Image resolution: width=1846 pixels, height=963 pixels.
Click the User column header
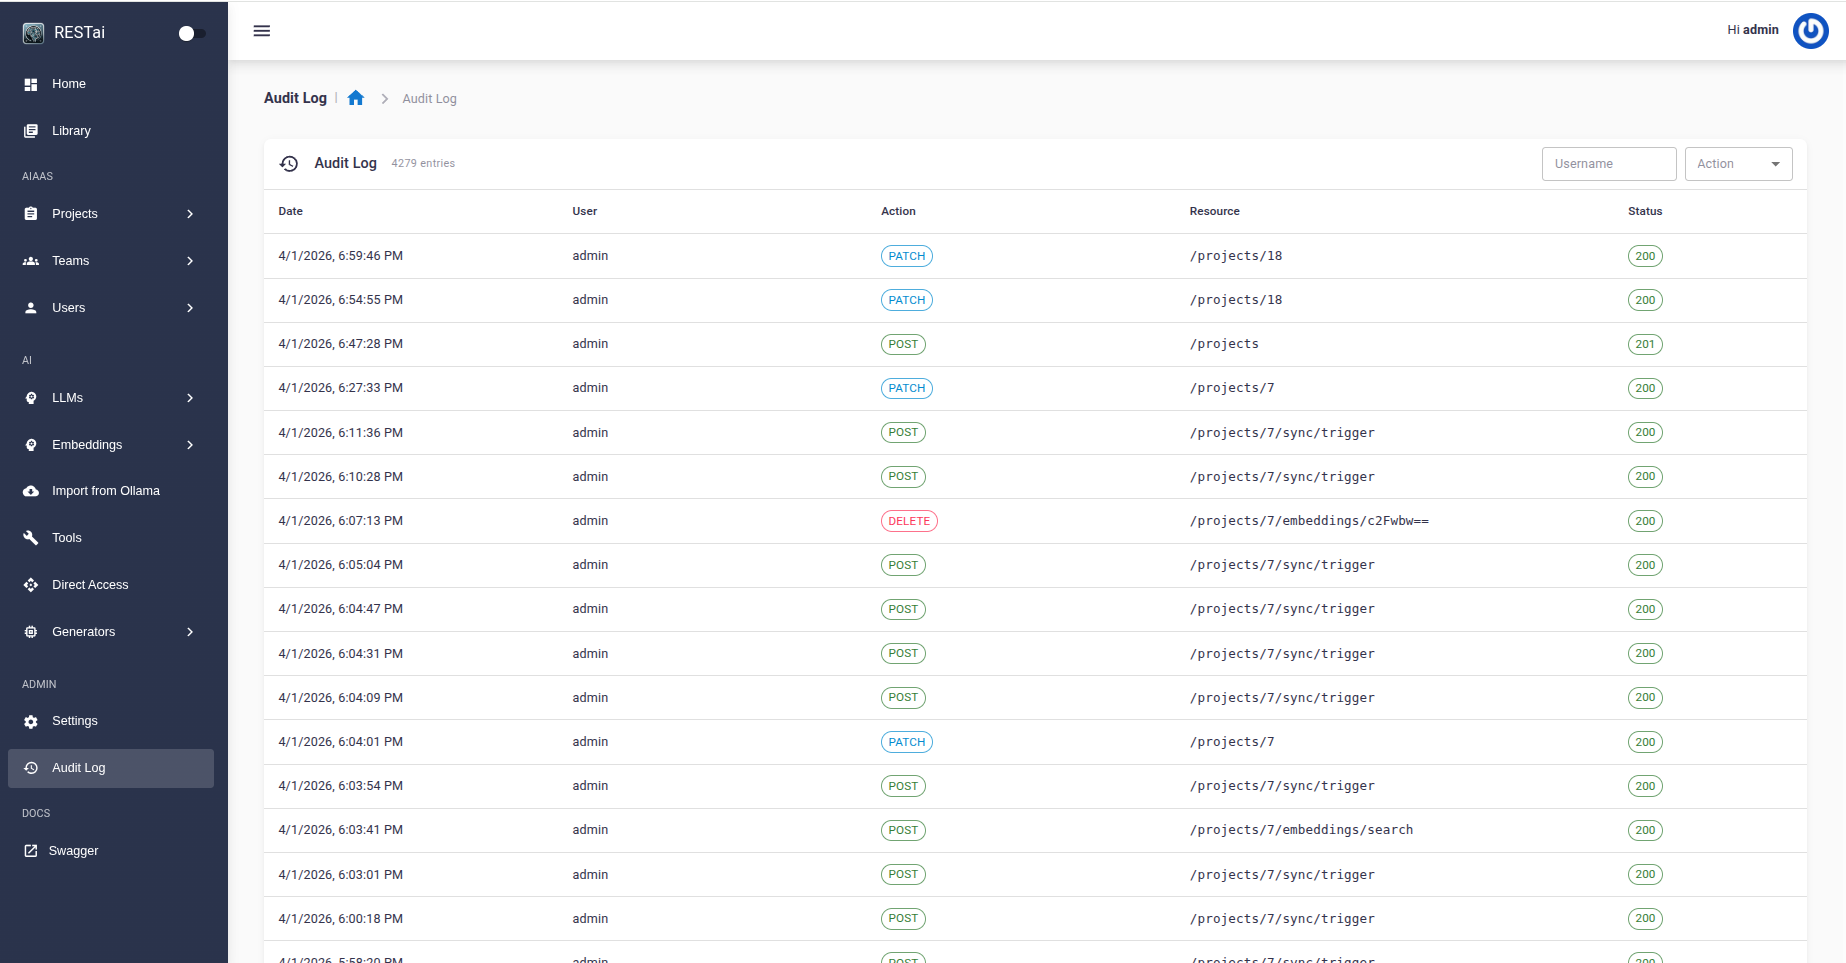click(585, 211)
